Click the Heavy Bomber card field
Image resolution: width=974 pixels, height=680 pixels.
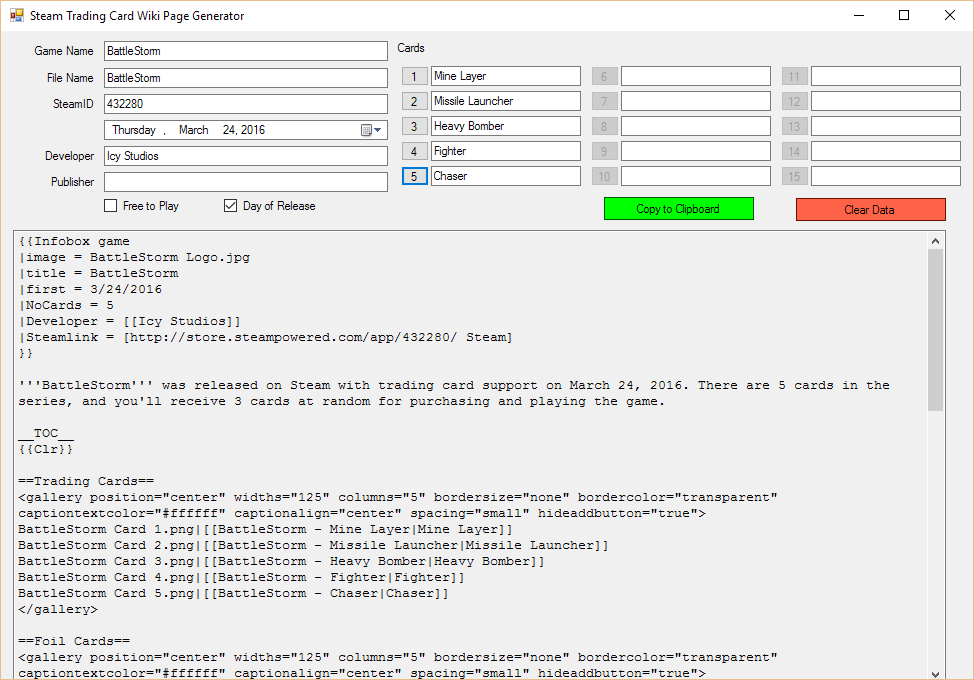[x=506, y=126]
